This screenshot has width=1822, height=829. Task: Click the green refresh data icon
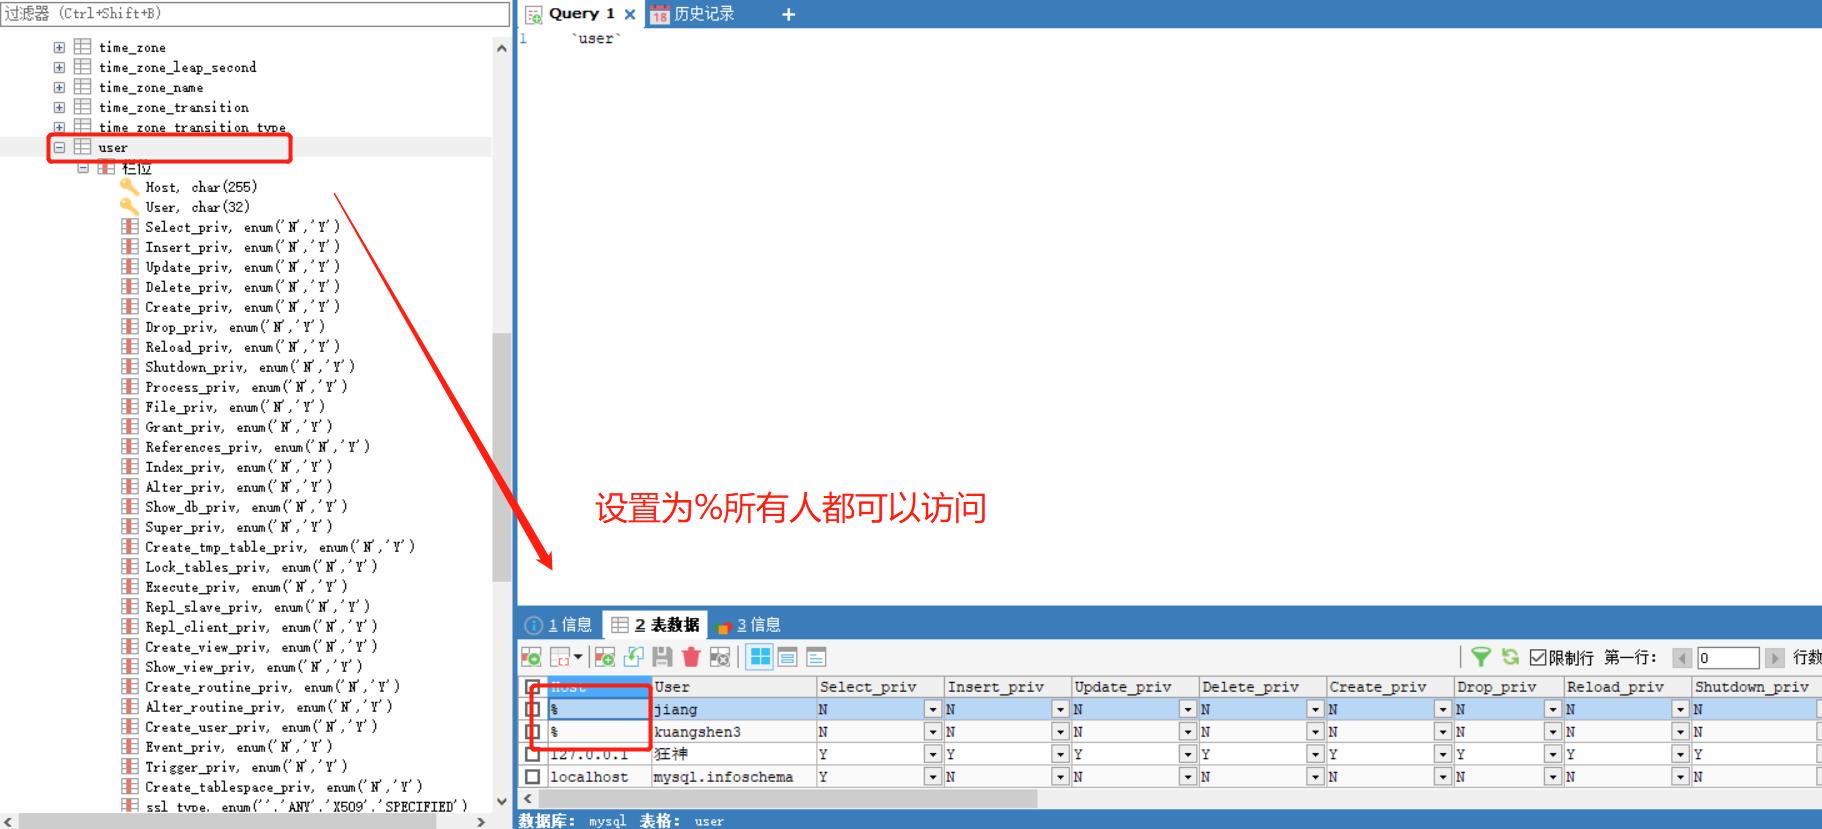click(1510, 657)
